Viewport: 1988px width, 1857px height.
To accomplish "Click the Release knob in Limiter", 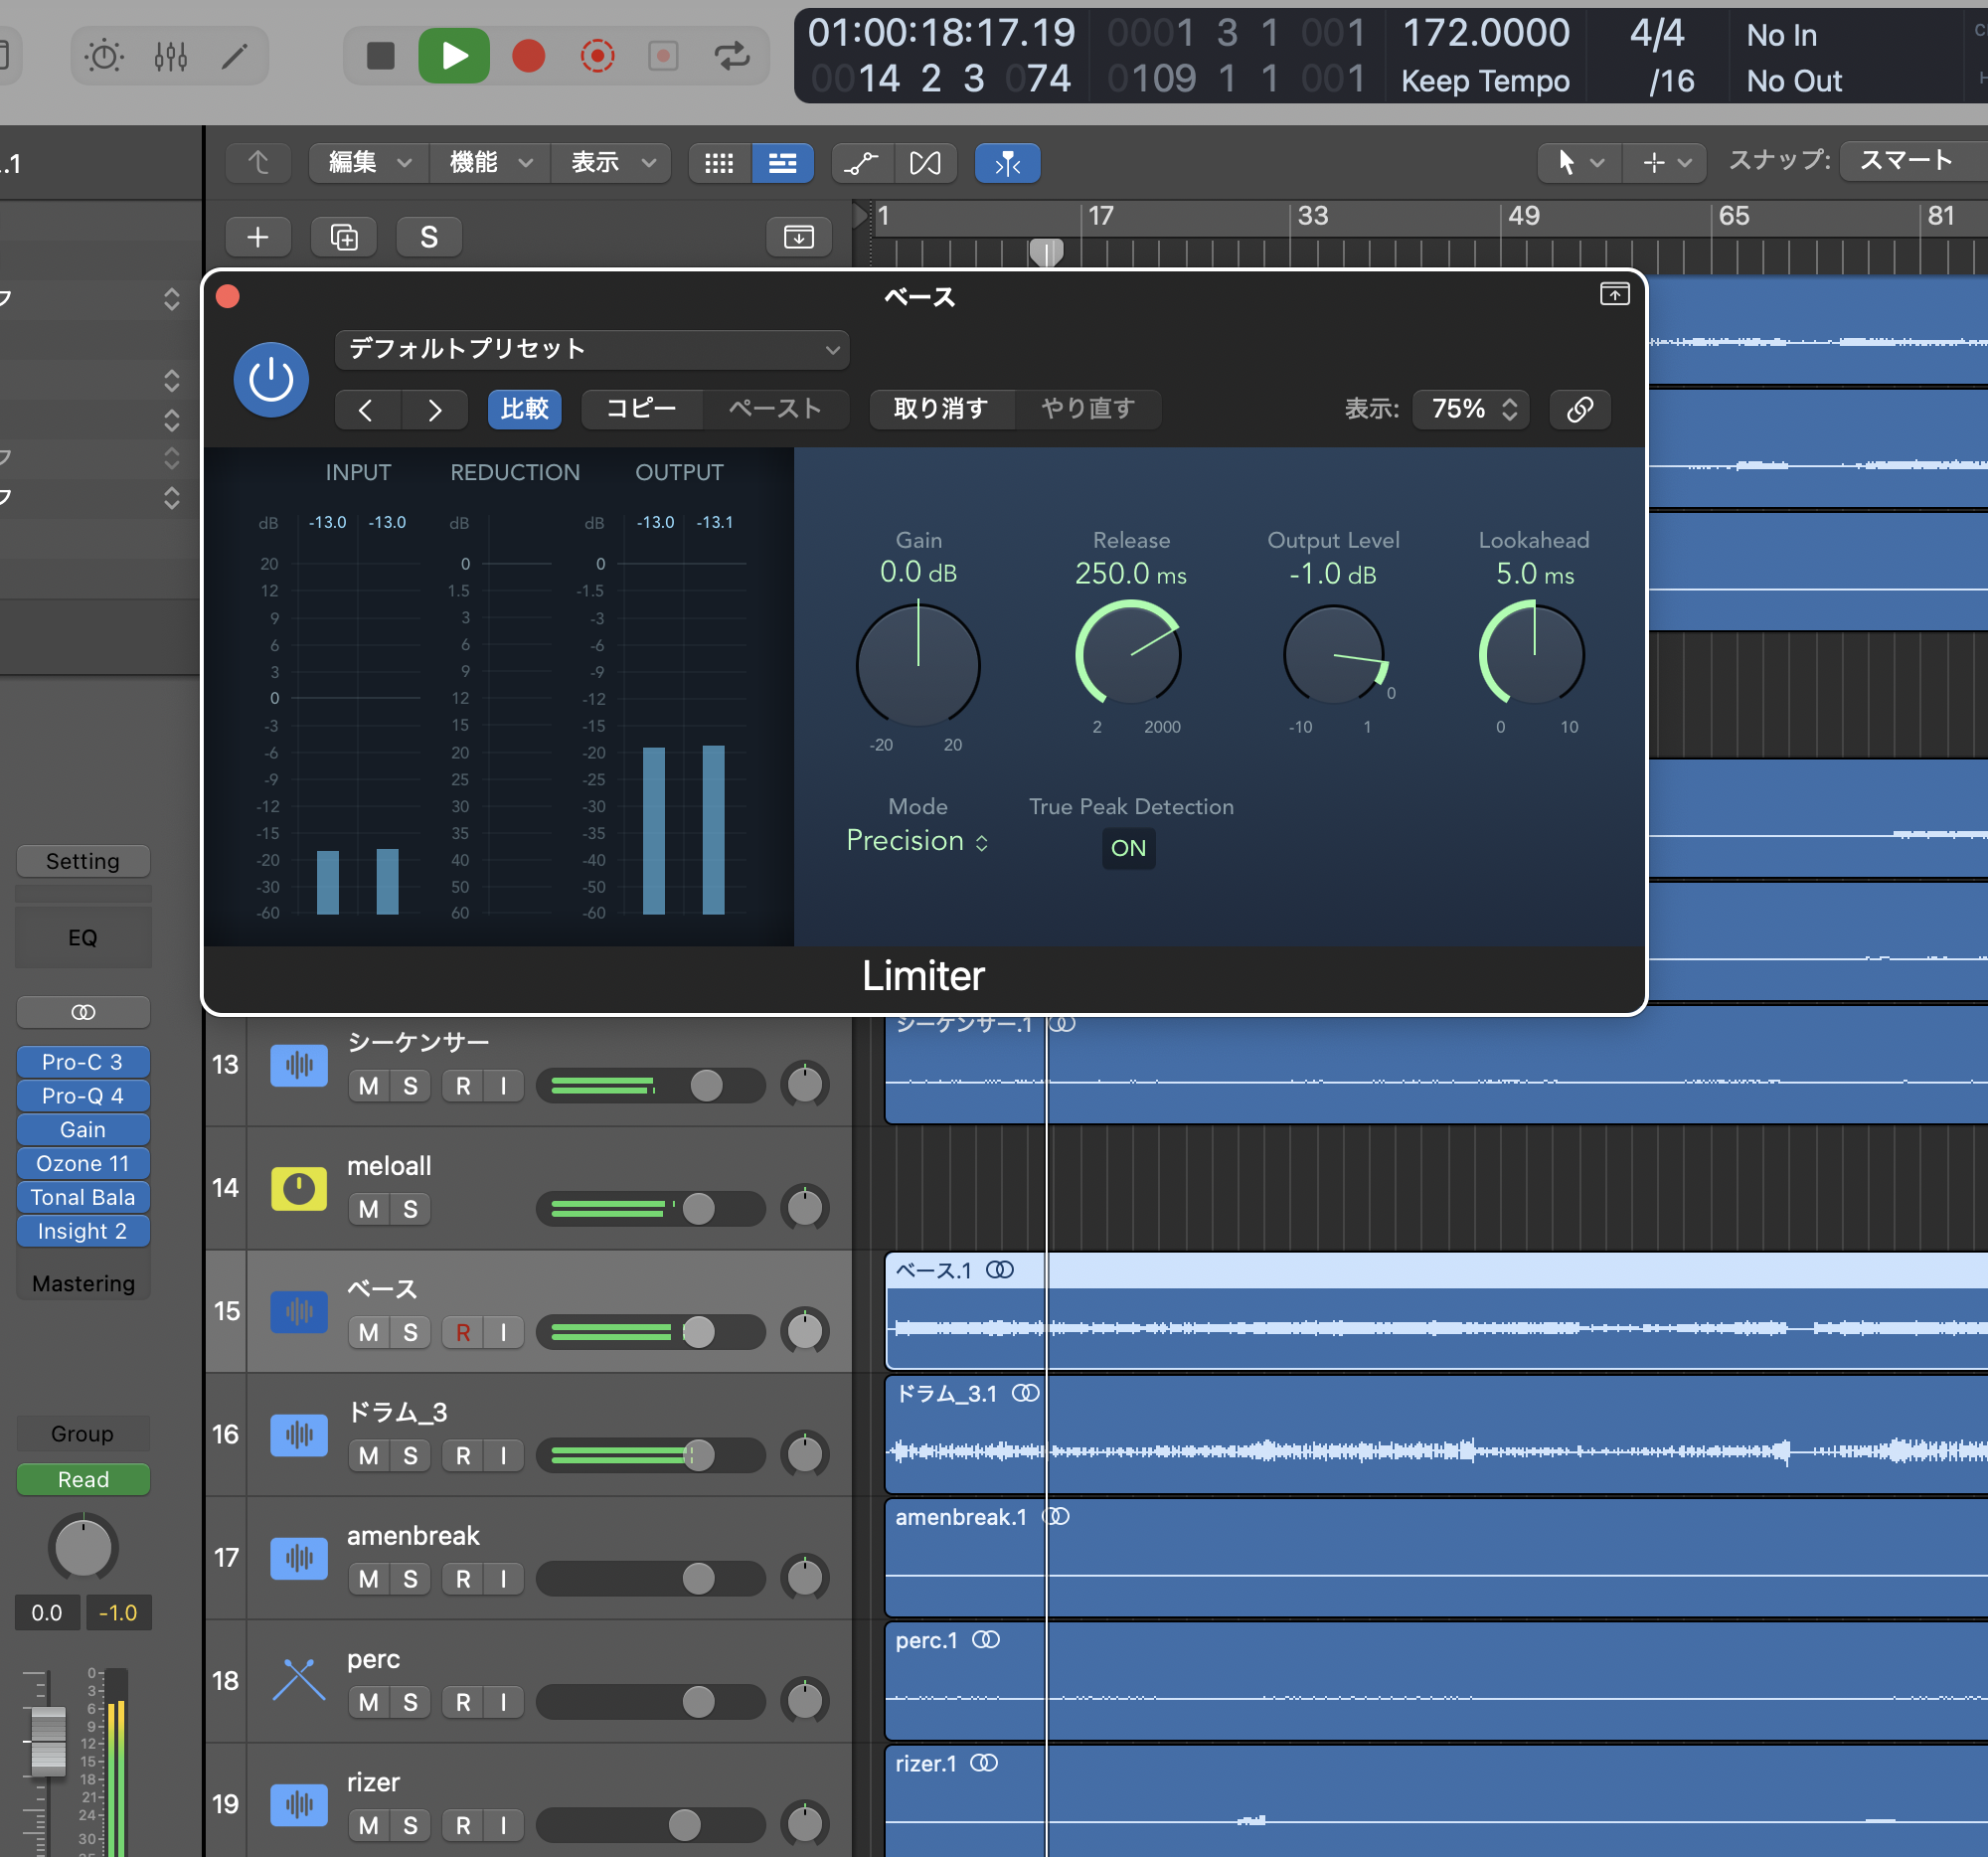I will click(x=1129, y=655).
